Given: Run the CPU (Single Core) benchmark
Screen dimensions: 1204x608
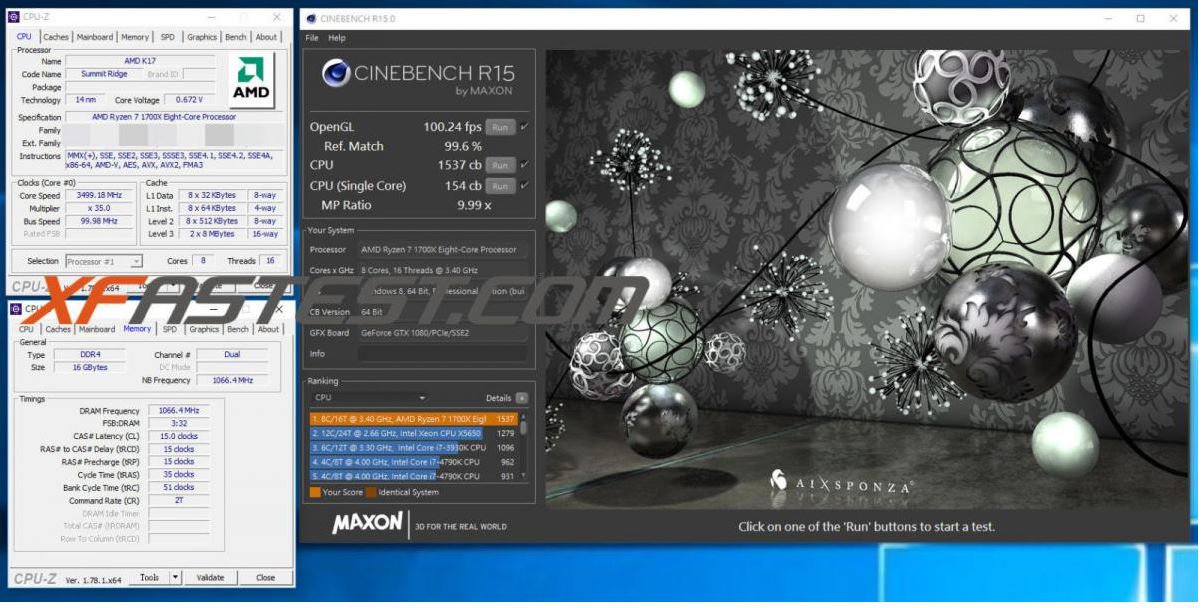Looking at the screenshot, I should tap(500, 185).
